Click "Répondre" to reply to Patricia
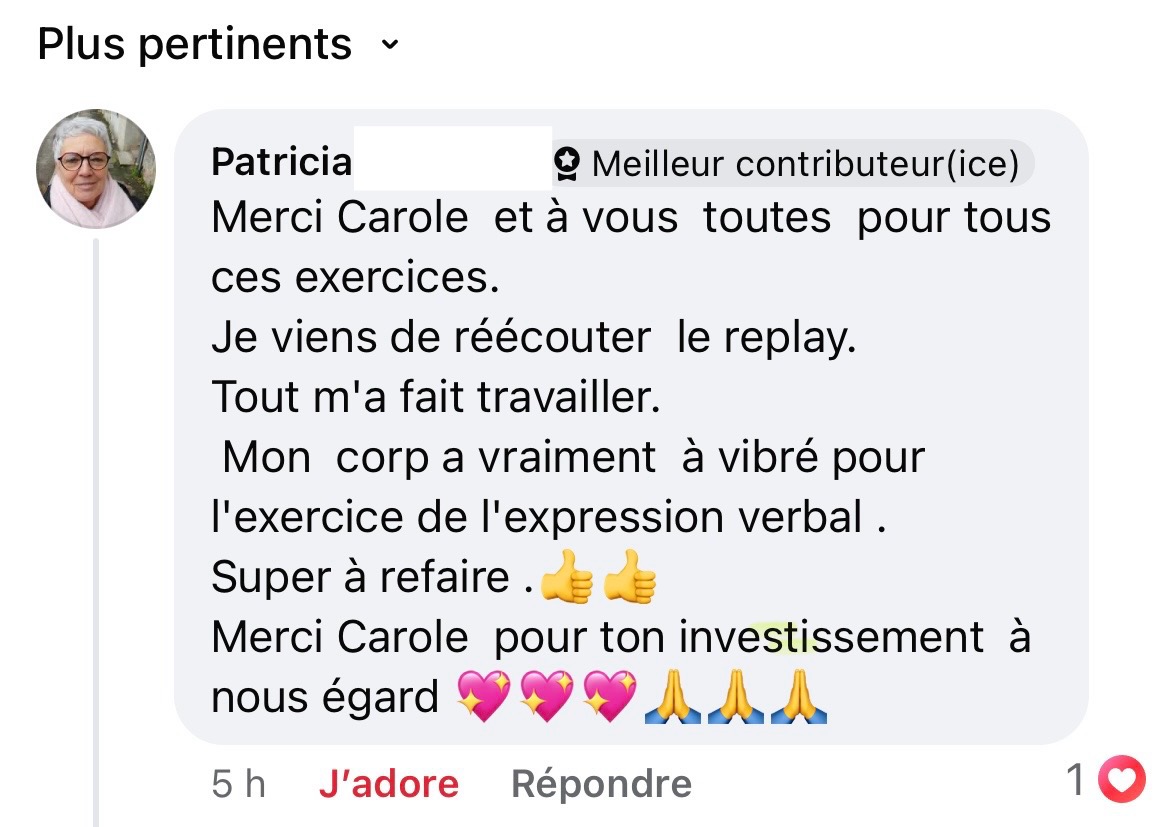 (x=601, y=784)
